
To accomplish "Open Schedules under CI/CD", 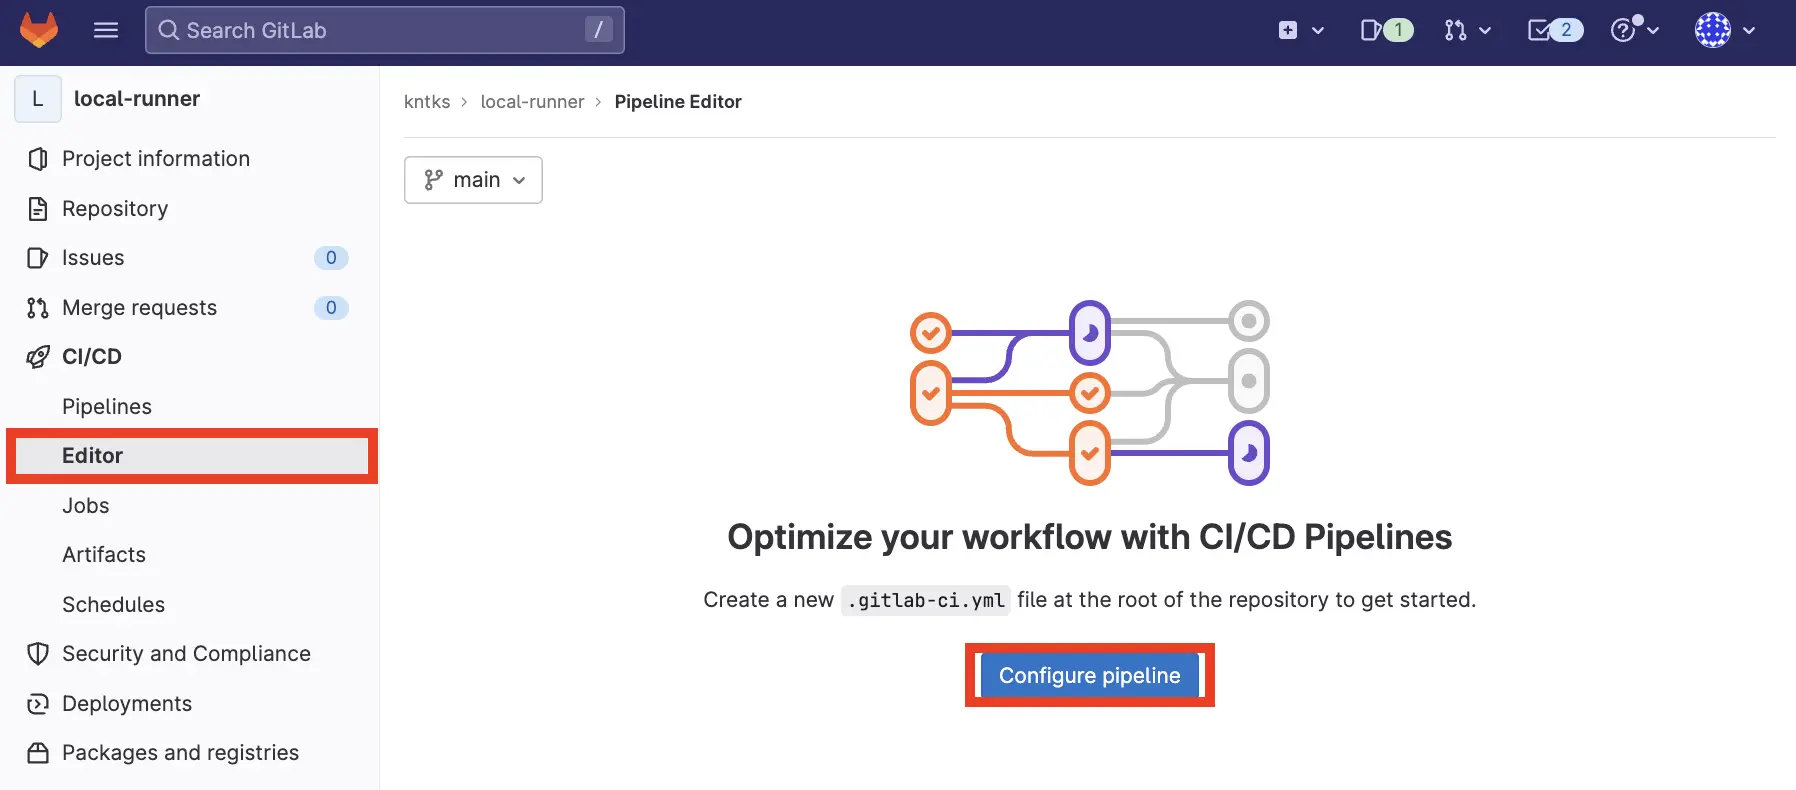I will [113, 605].
